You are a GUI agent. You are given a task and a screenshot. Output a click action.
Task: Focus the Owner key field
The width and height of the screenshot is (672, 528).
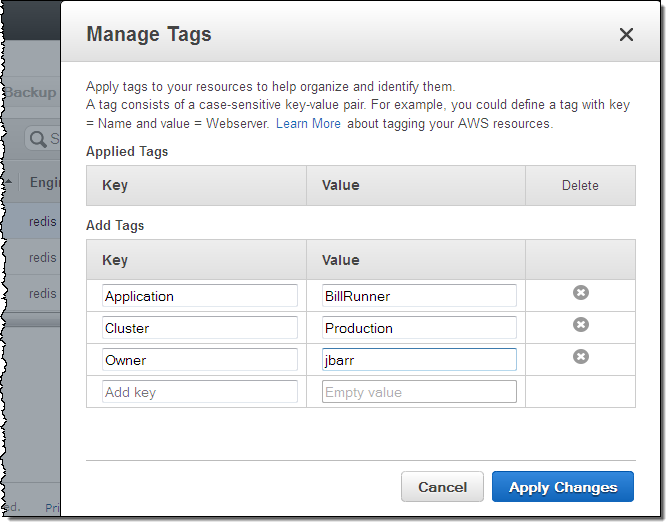[200, 360]
